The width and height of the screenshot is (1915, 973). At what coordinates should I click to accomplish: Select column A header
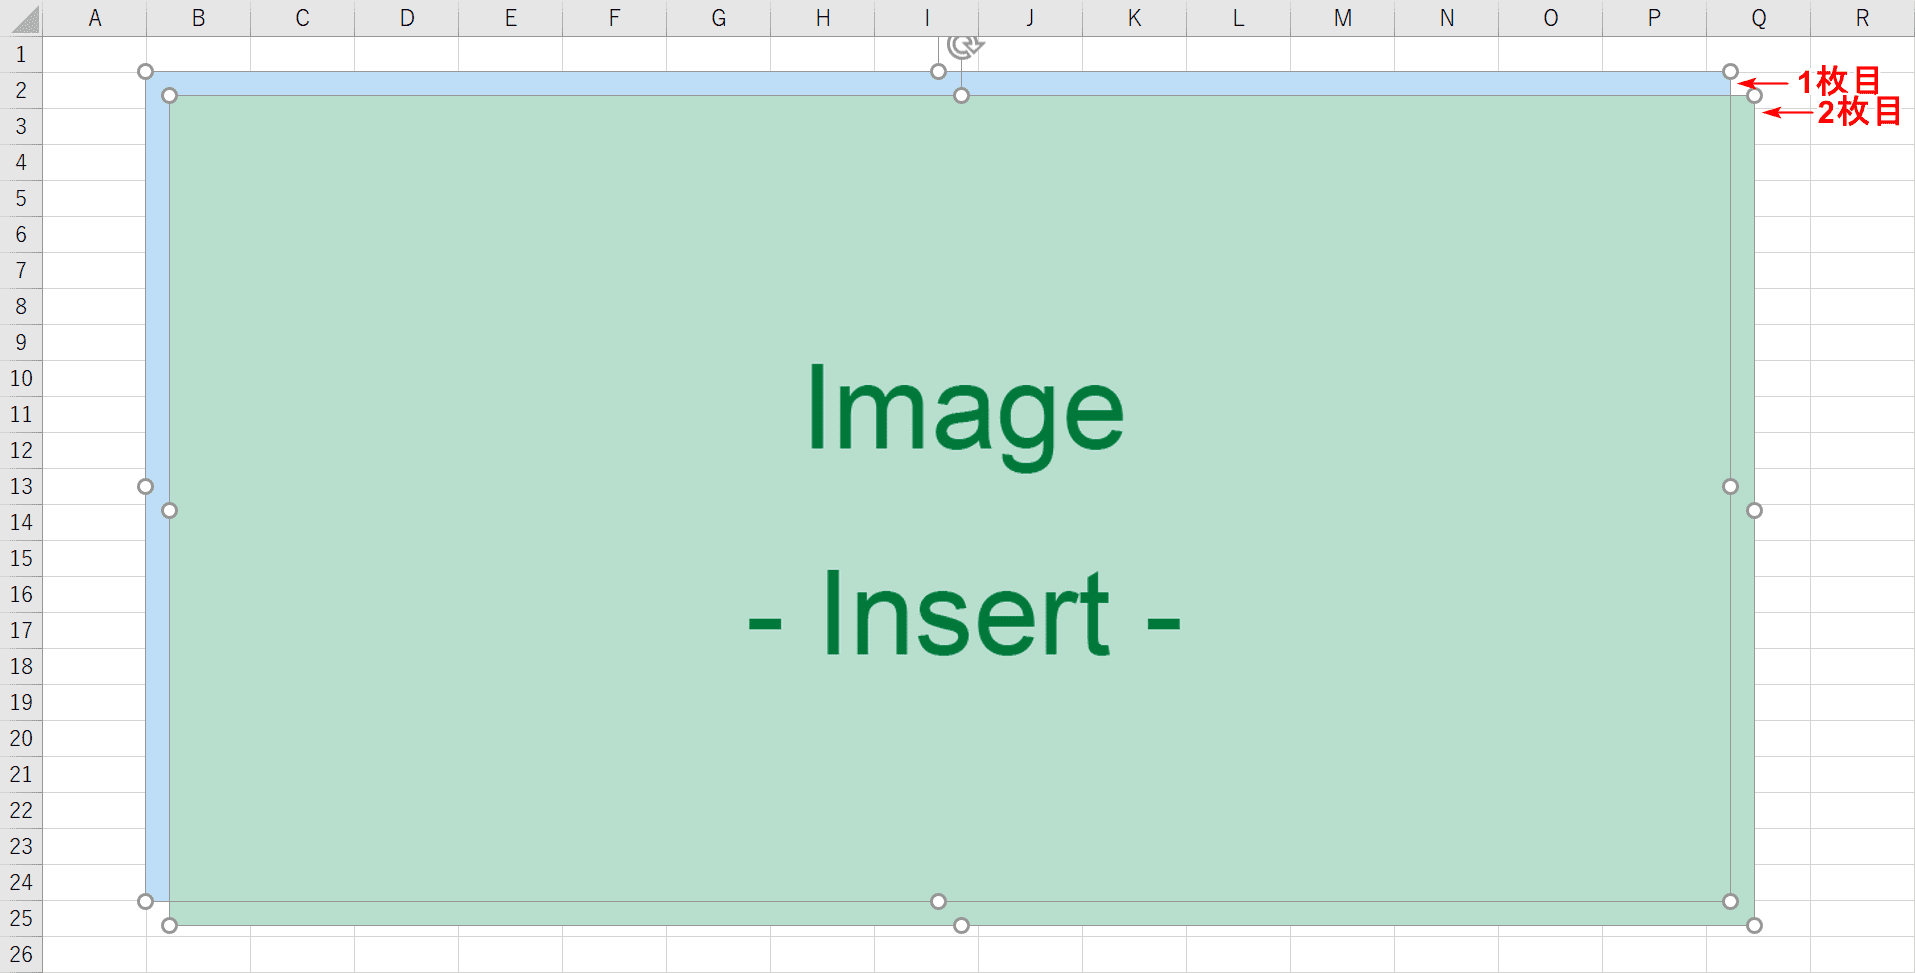[95, 18]
